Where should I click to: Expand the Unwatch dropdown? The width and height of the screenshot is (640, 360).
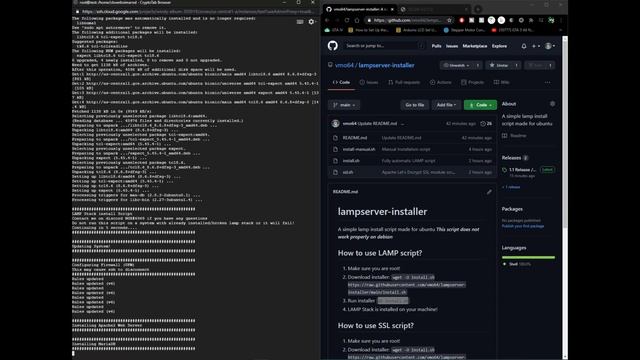[457, 65]
